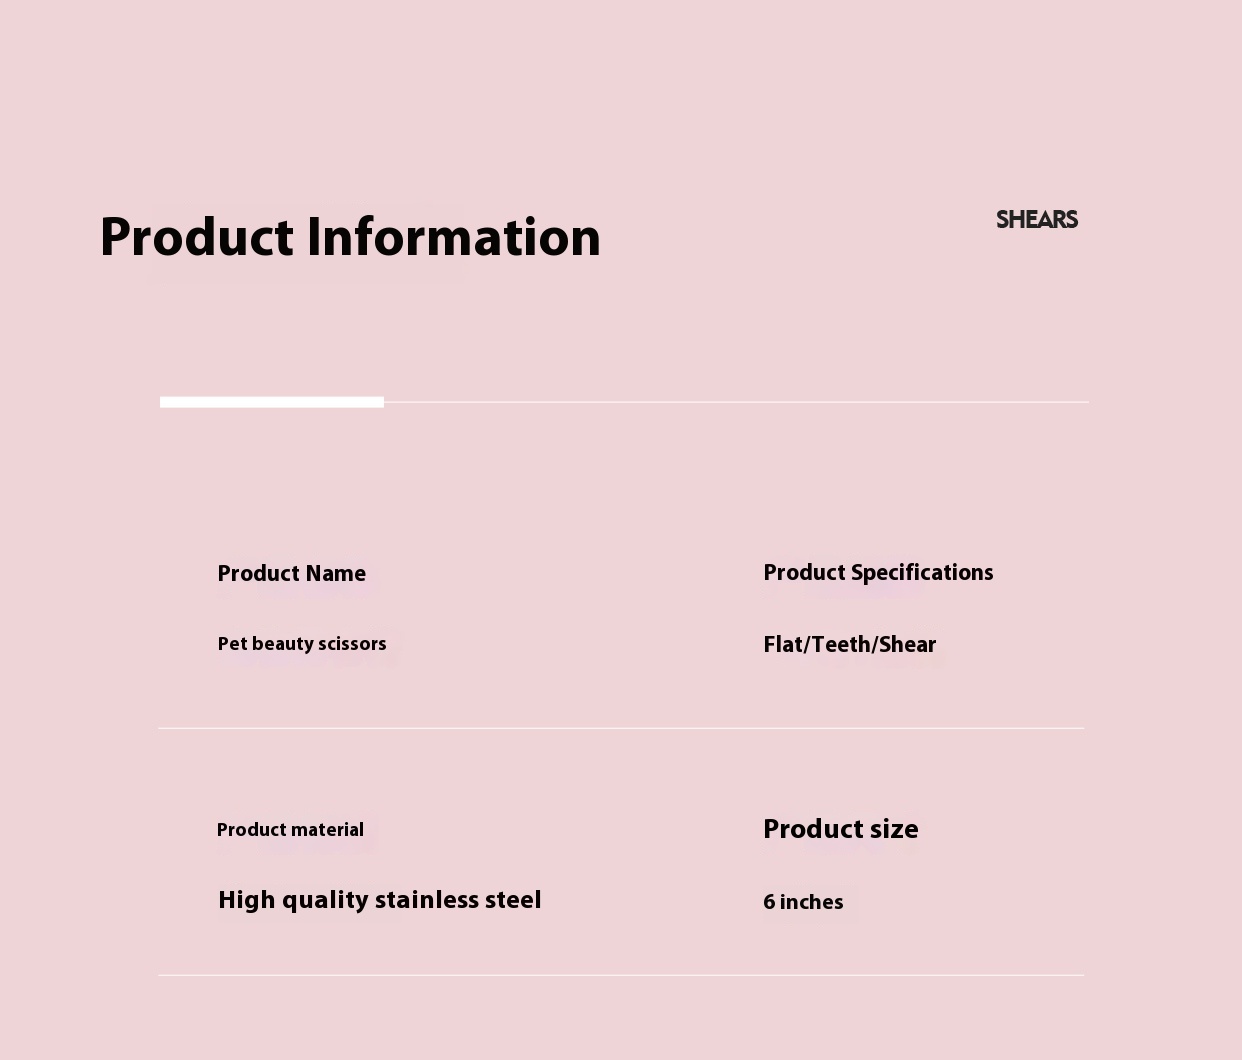Select the "Product material" label
Image resolution: width=1242 pixels, height=1060 pixels.
290,830
